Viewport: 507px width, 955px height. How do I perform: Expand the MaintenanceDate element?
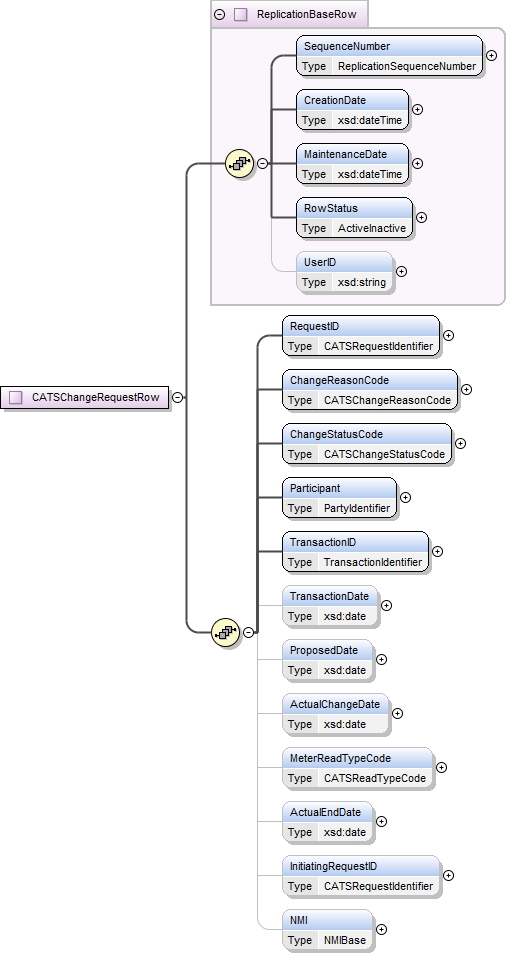[417, 163]
